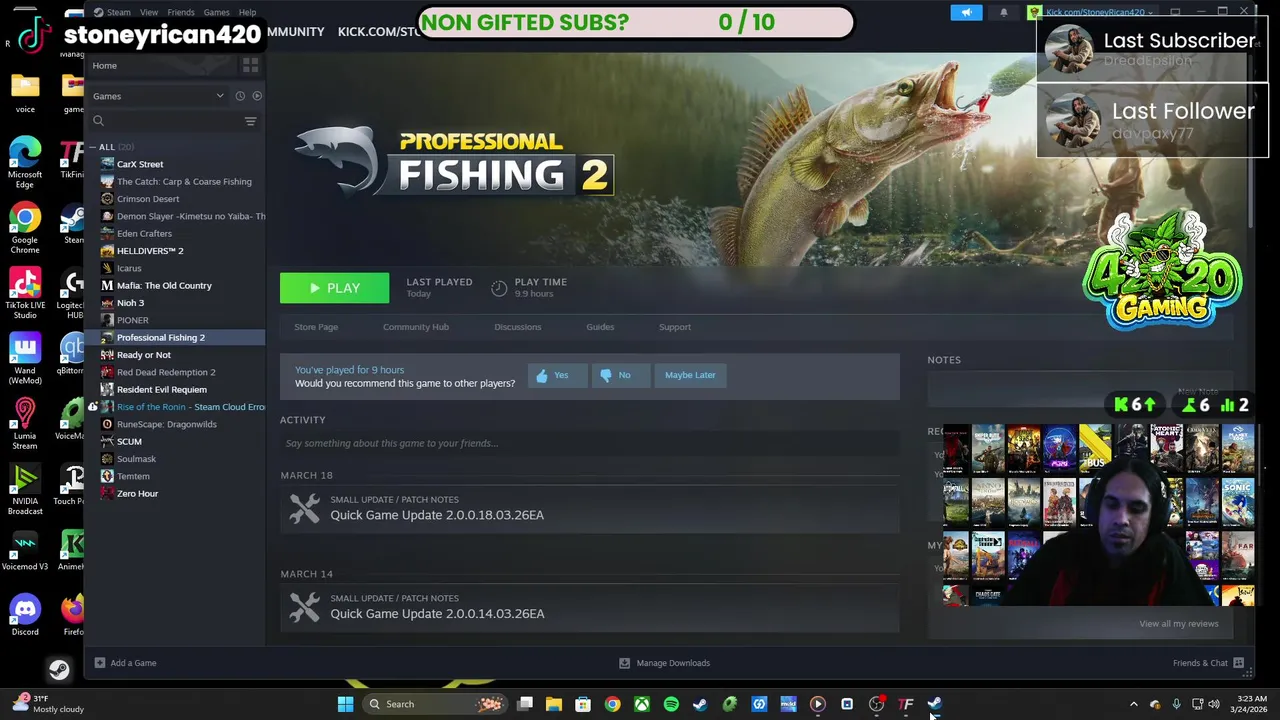Select CarX Street in the library
The image size is (1280, 720).
(x=140, y=164)
